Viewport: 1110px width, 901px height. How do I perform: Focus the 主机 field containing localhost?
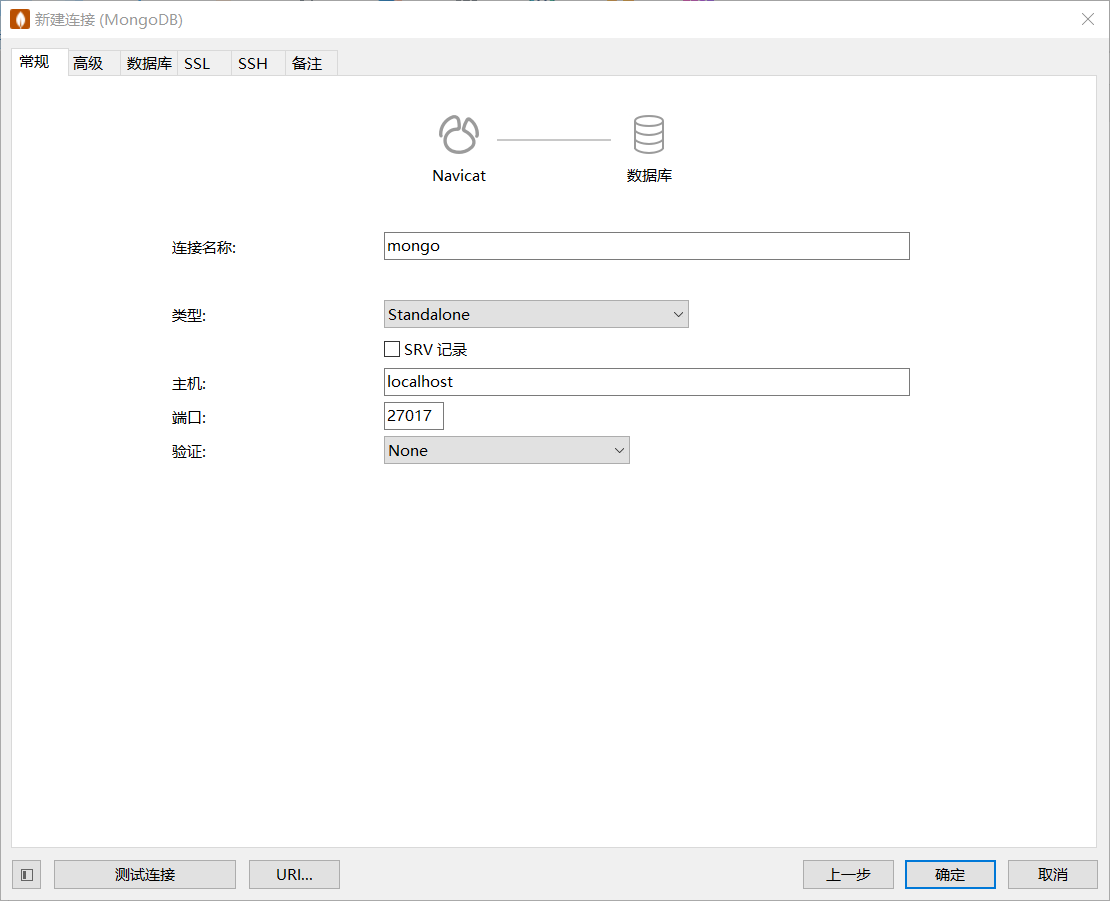[646, 382]
